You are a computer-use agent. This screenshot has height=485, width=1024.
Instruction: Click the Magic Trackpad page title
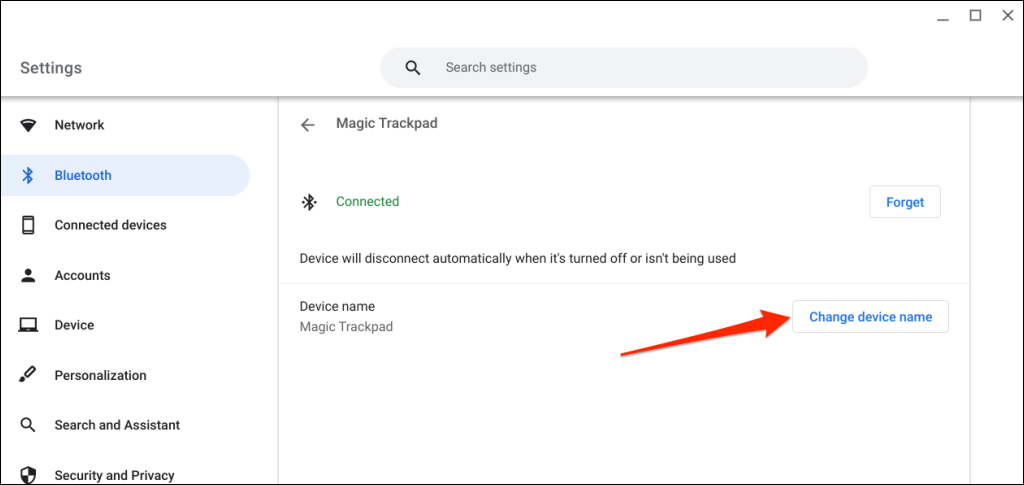(x=387, y=123)
